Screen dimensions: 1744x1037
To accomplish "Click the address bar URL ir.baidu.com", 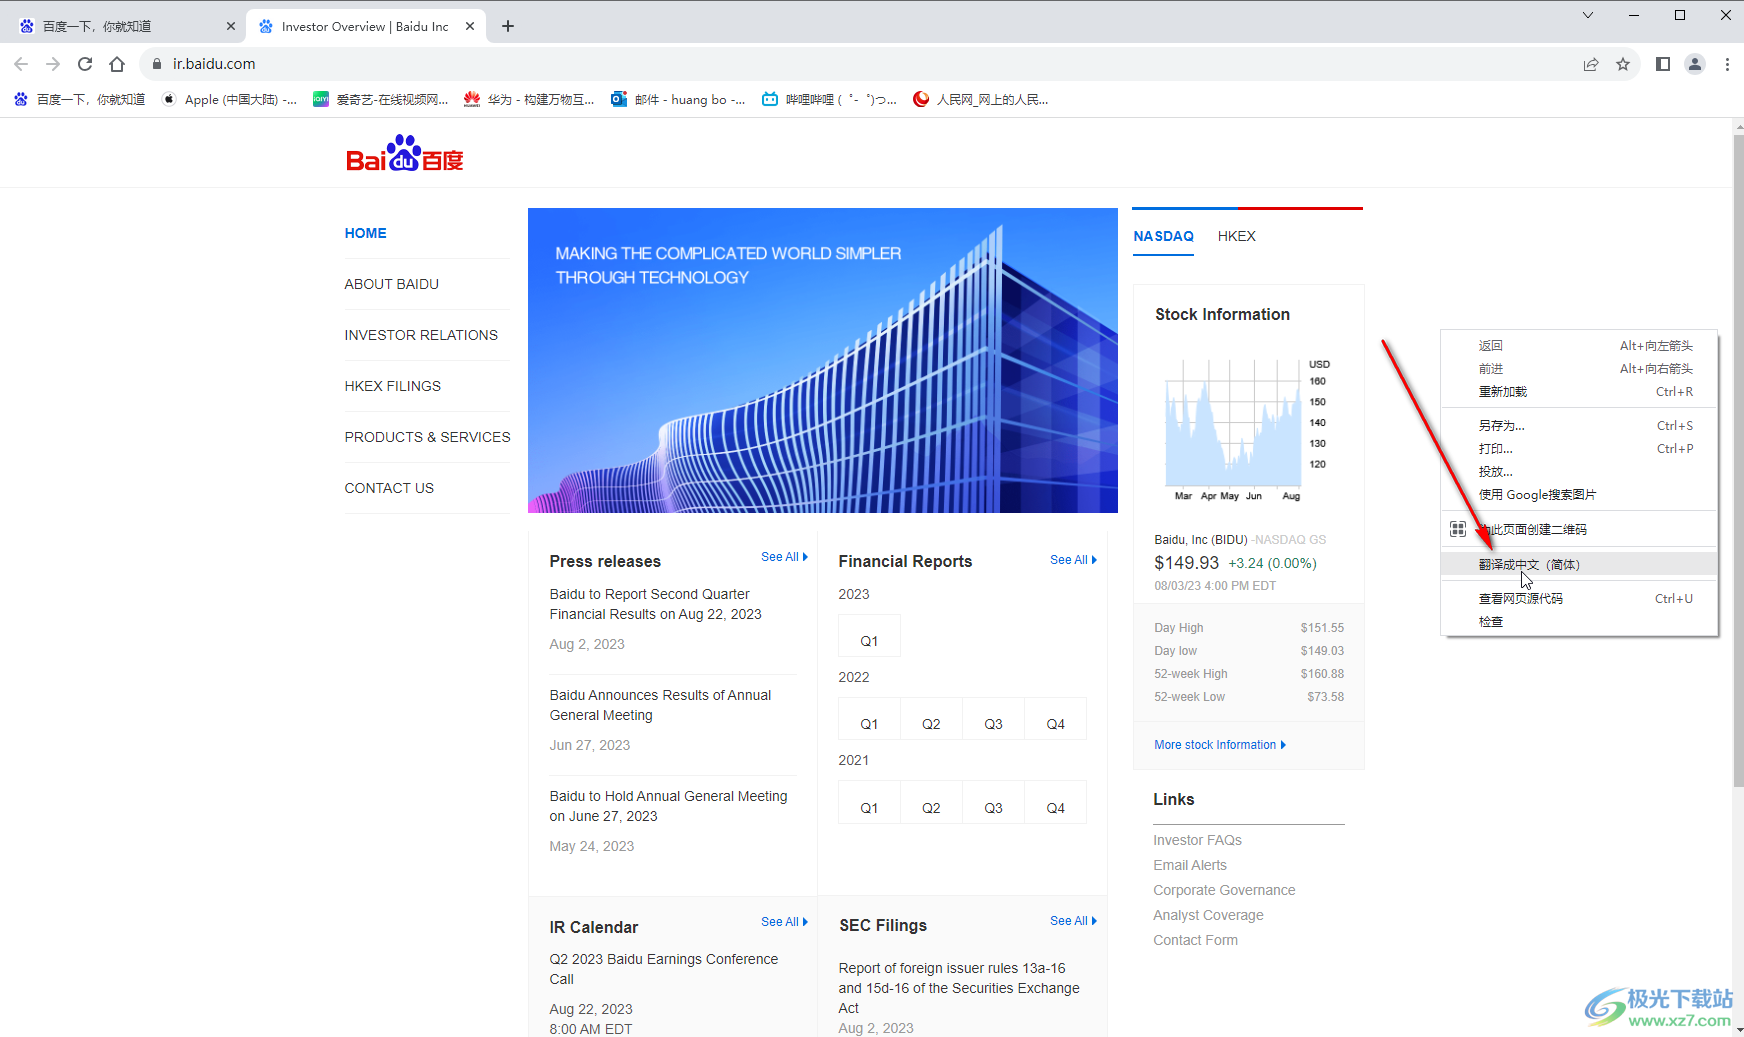I will pyautogui.click(x=214, y=64).
